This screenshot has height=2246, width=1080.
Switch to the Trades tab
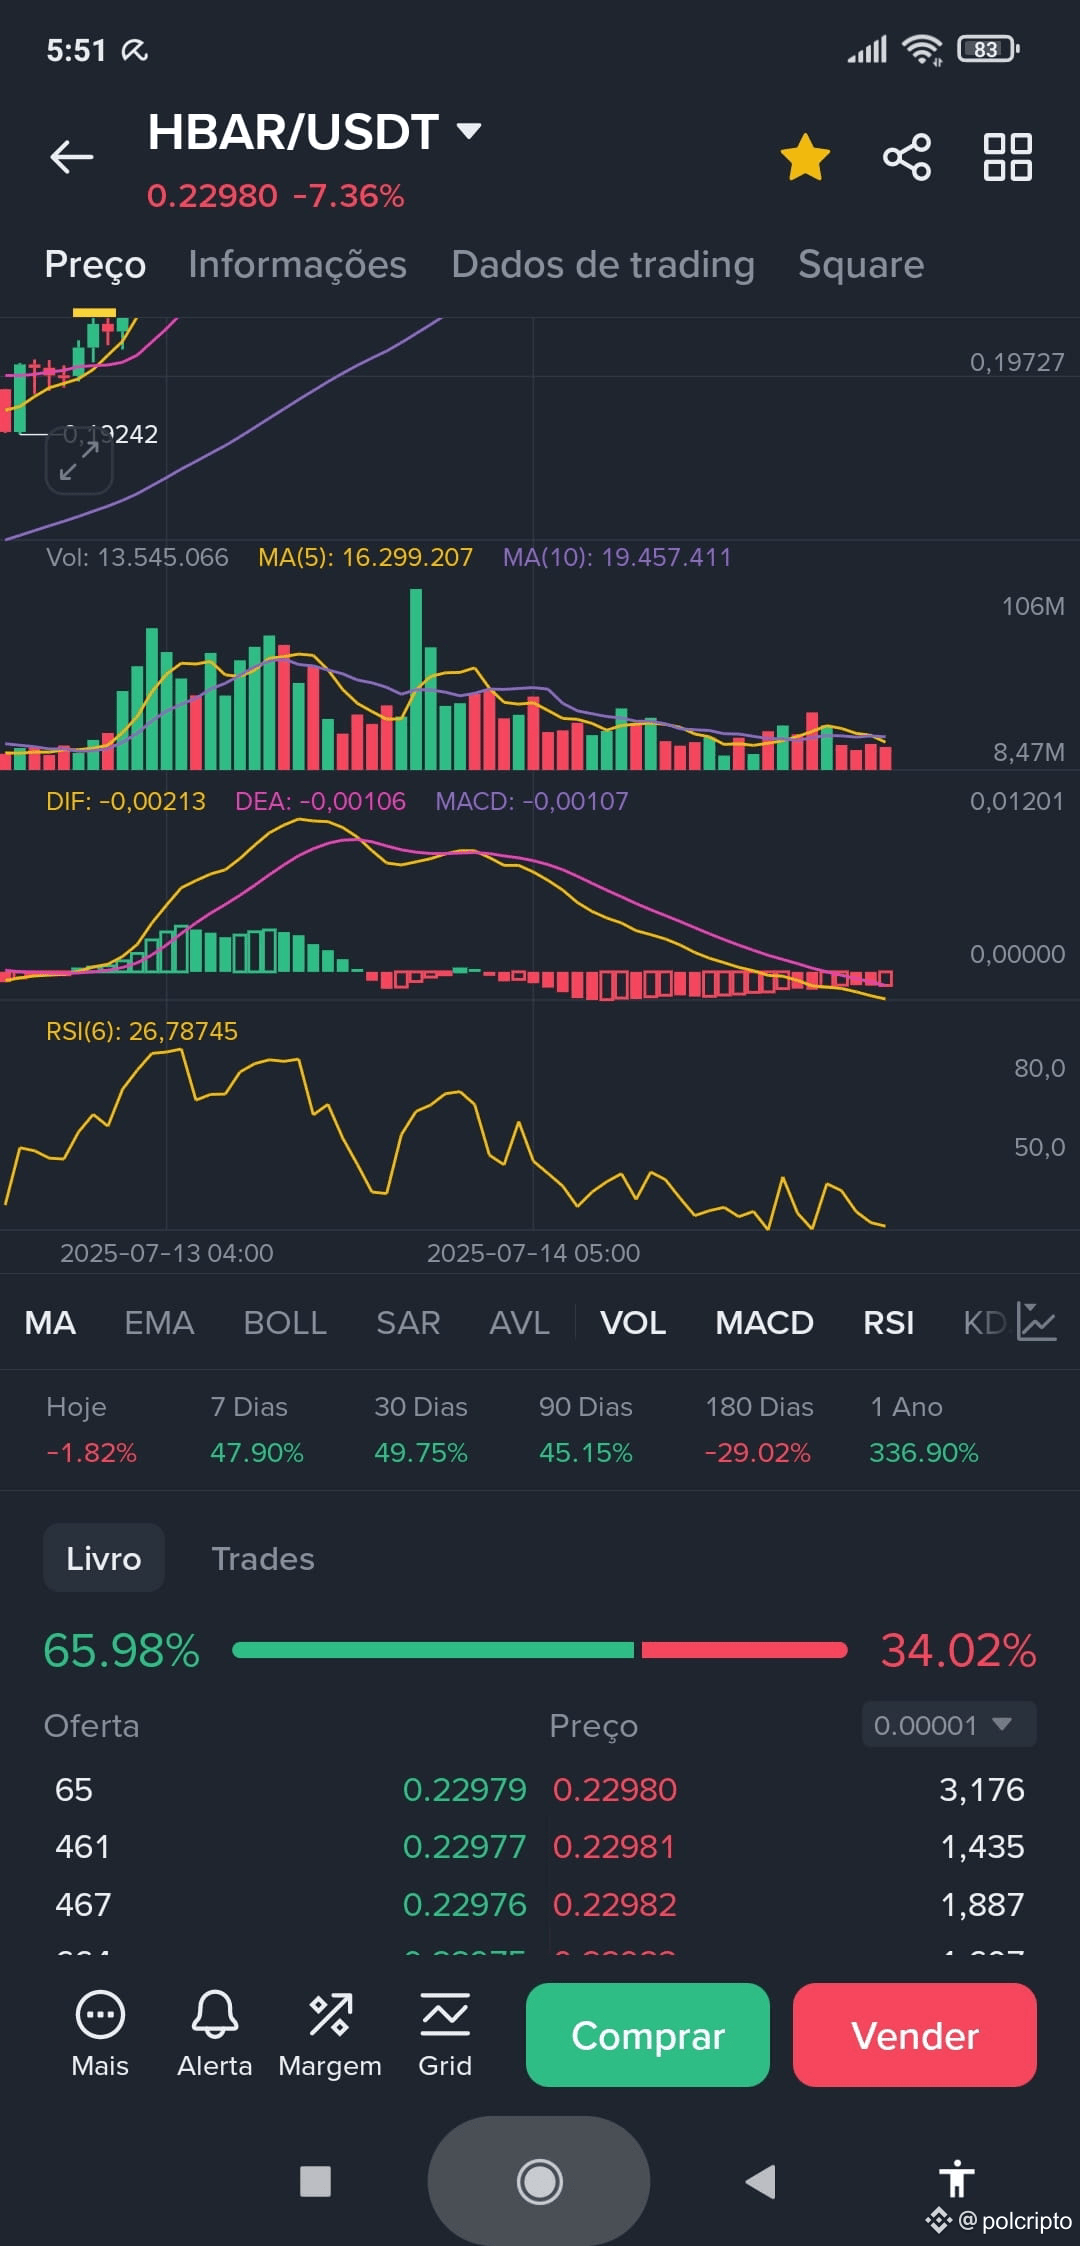click(263, 1558)
